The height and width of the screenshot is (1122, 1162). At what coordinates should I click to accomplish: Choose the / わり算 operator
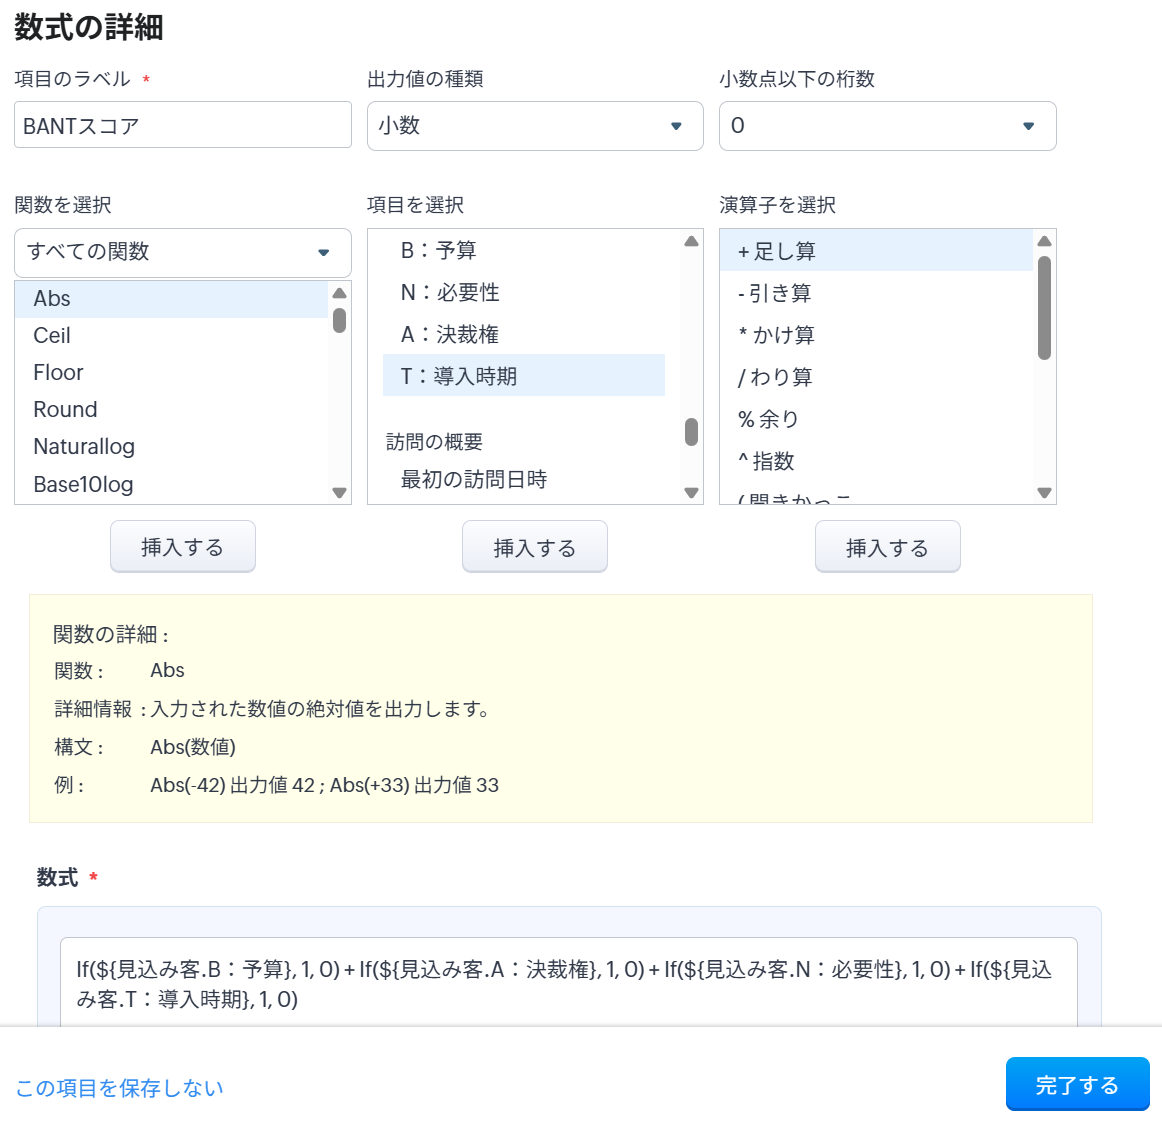point(775,377)
